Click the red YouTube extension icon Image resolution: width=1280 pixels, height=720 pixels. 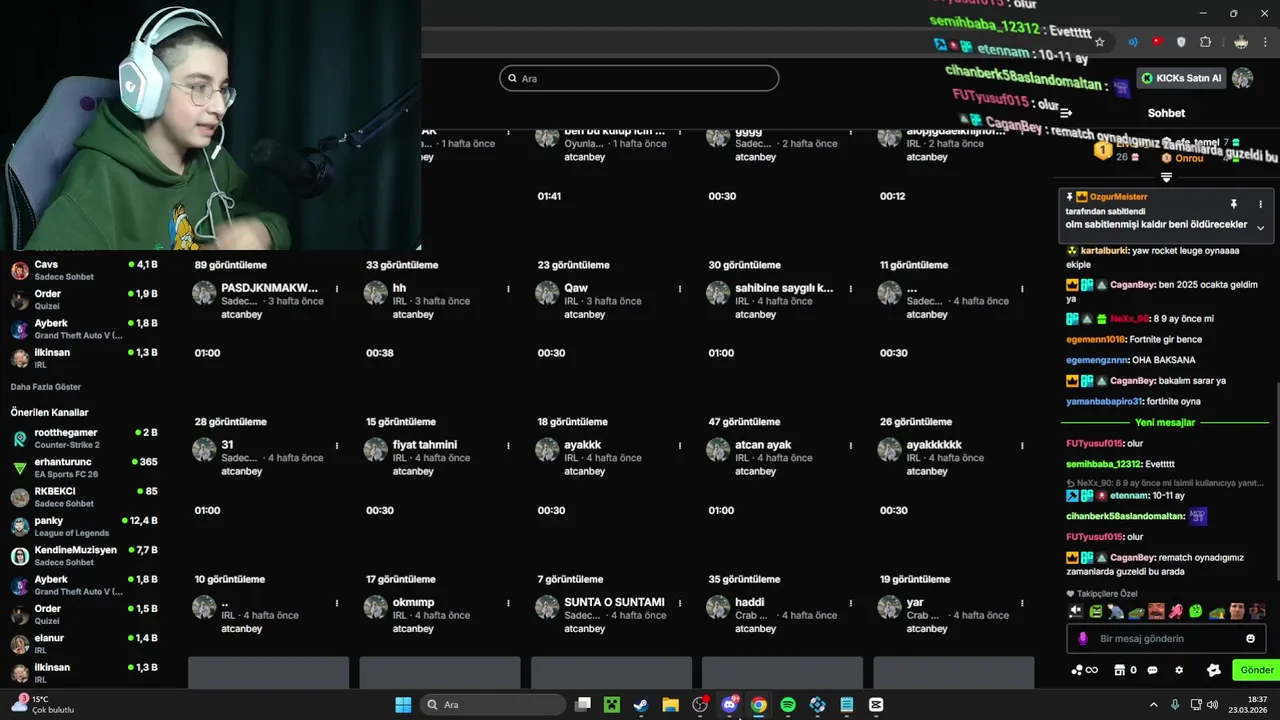click(1157, 42)
